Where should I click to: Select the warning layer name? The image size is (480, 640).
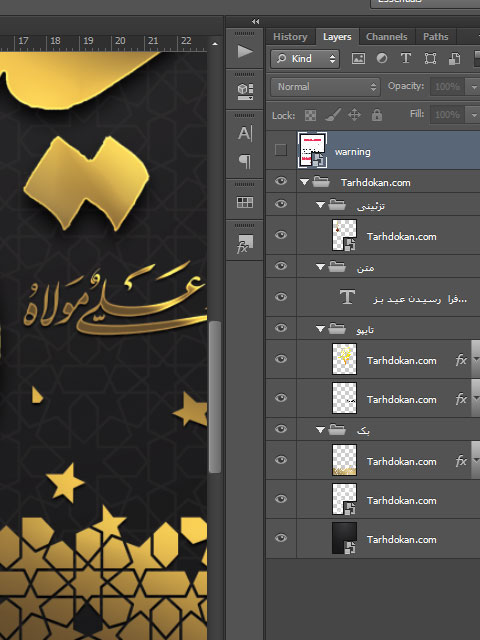(x=353, y=152)
